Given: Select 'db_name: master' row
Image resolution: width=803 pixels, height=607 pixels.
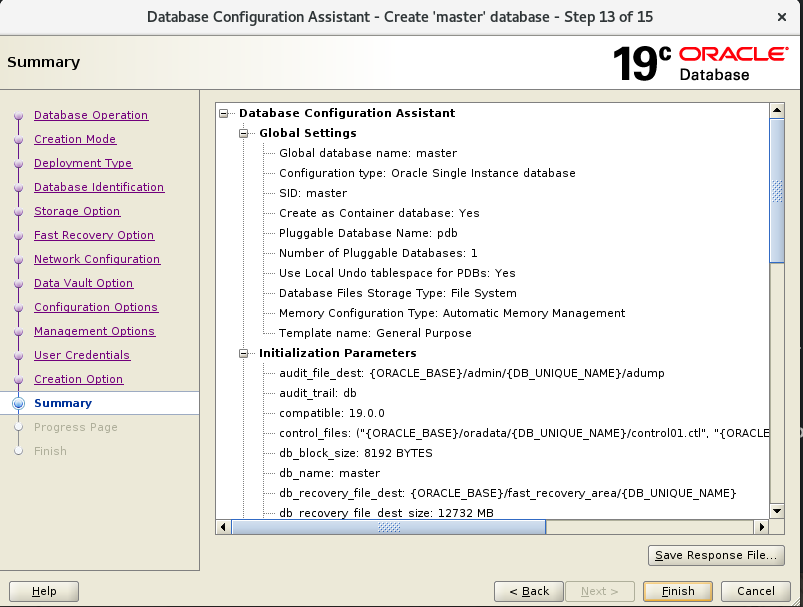Looking at the screenshot, I should pos(329,473).
